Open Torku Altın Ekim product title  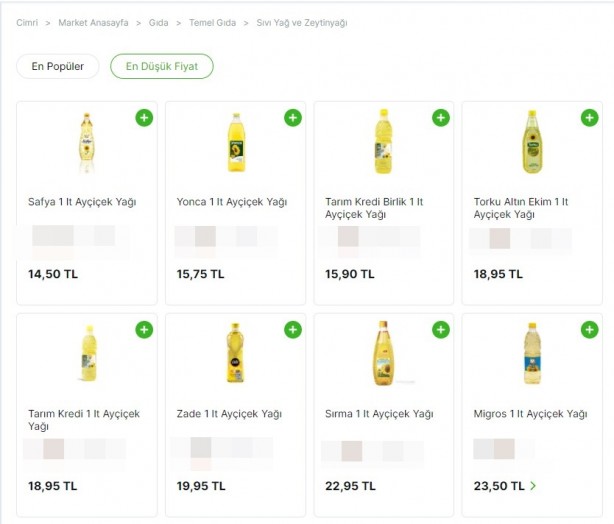(520, 208)
